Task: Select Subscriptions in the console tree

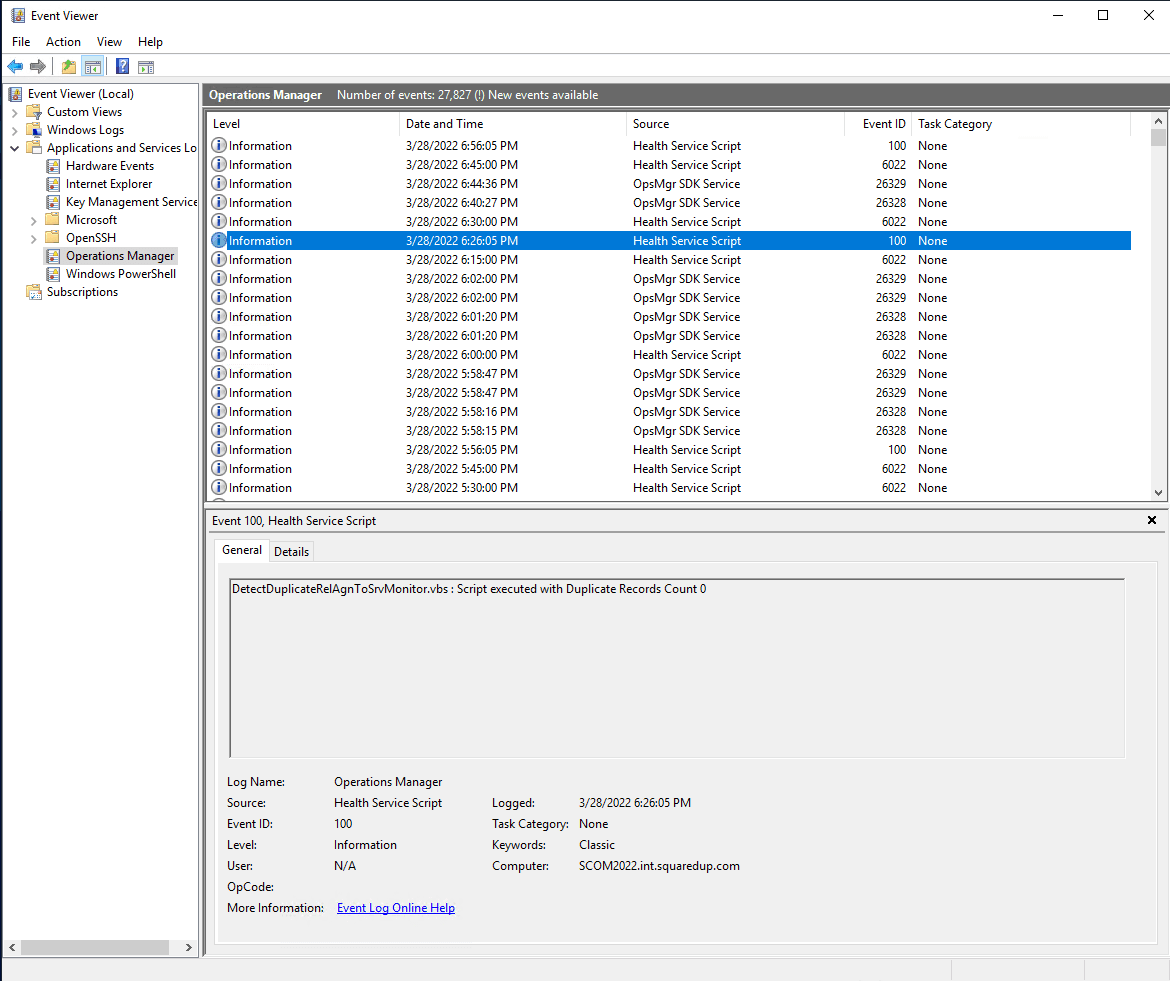Action: click(x=82, y=292)
